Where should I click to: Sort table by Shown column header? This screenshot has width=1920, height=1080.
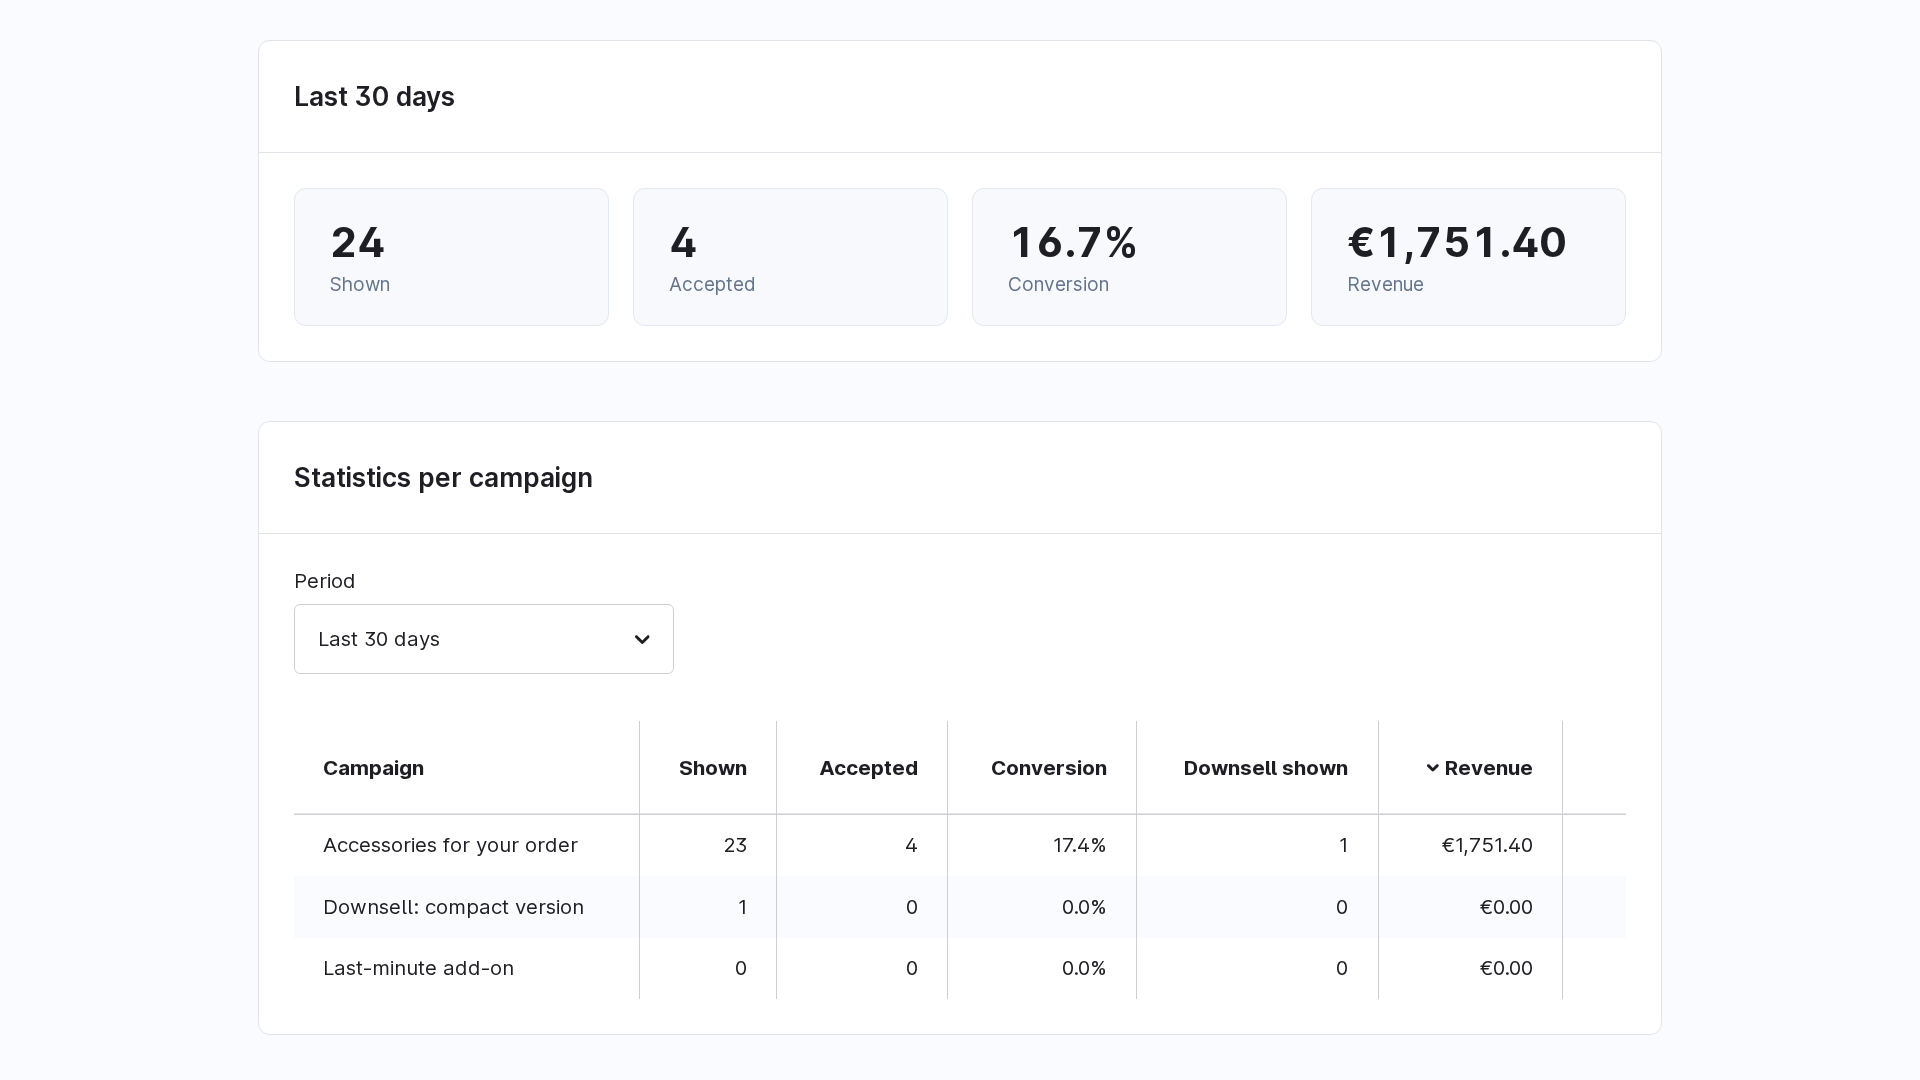[x=712, y=768]
